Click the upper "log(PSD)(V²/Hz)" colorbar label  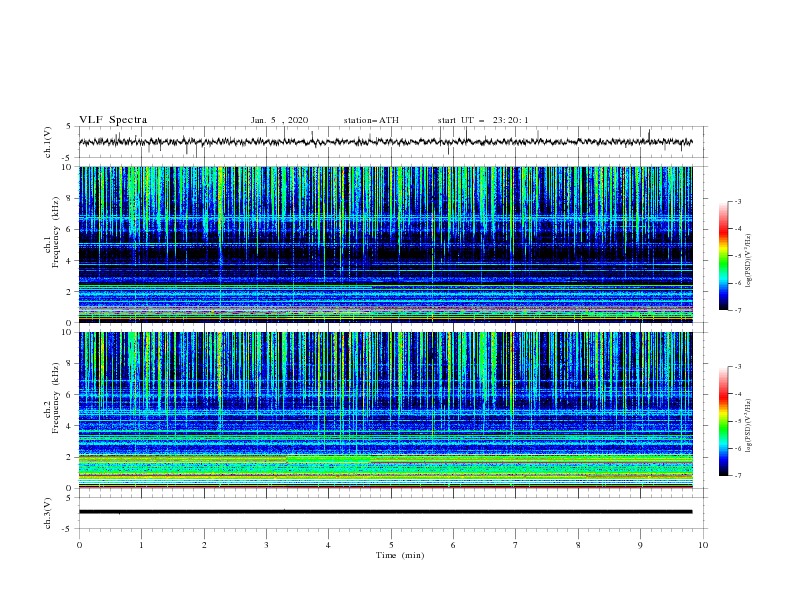[x=749, y=261]
